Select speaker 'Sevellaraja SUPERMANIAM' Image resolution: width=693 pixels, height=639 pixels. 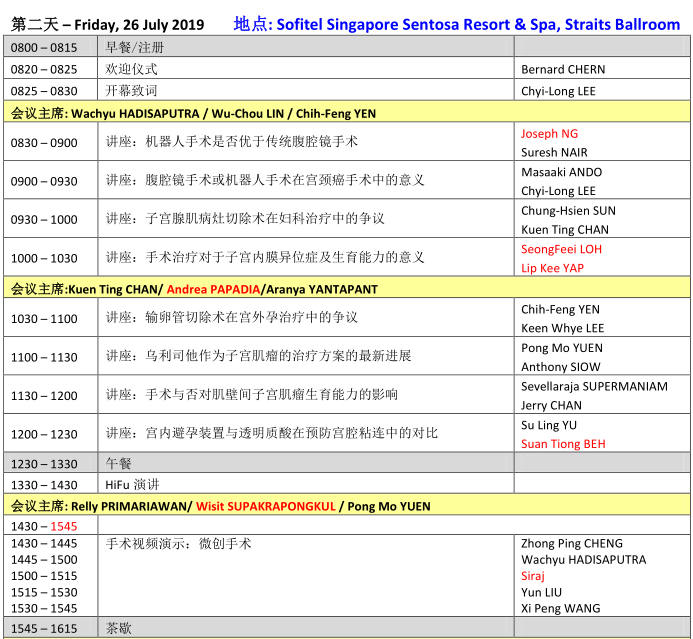[x=594, y=386]
